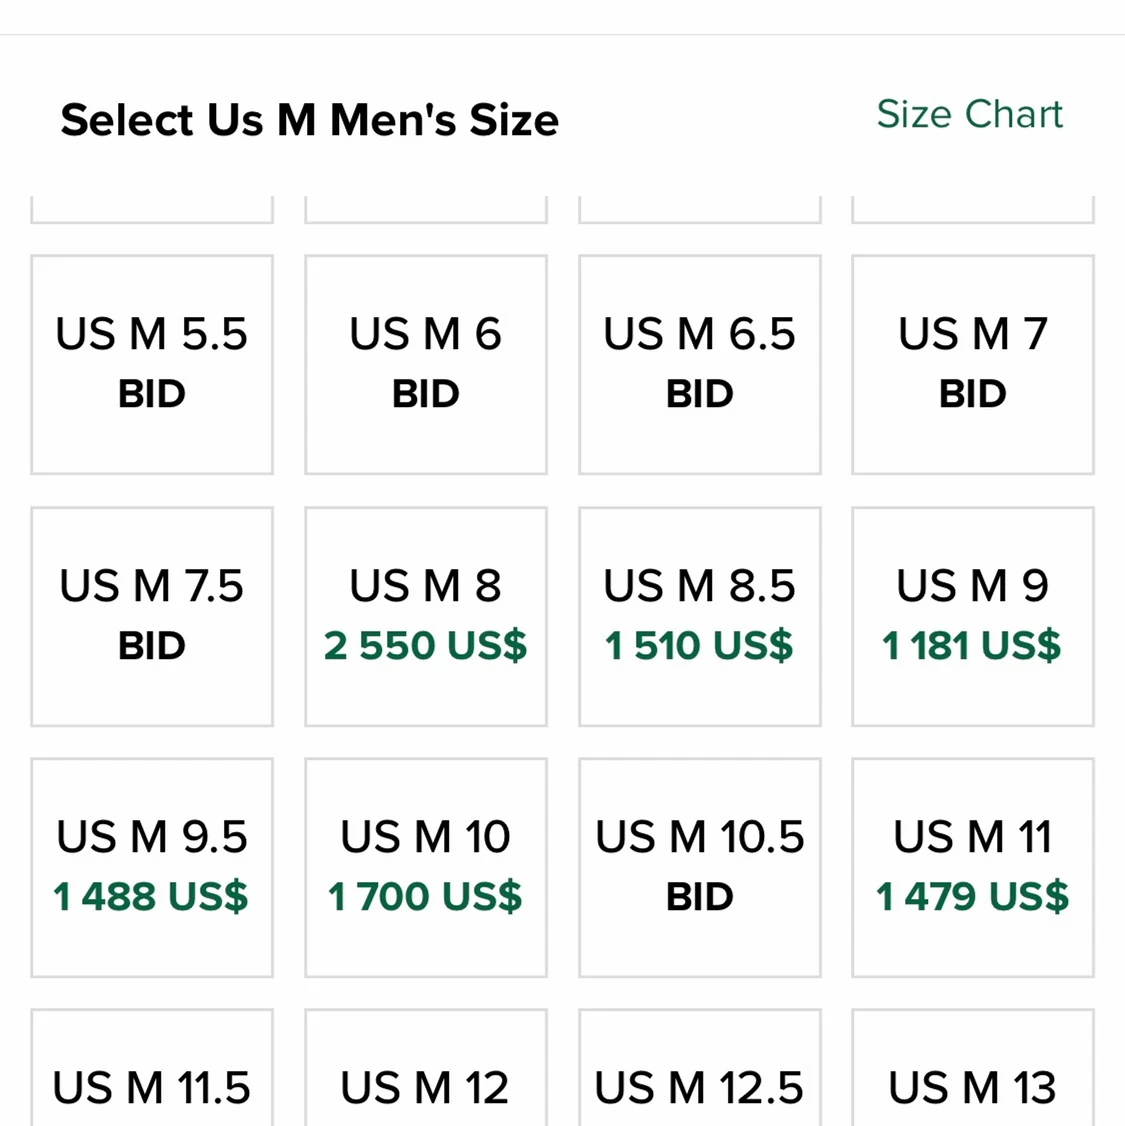Select size US M 5.5
This screenshot has height=1126, width=1125.
pos(152,364)
